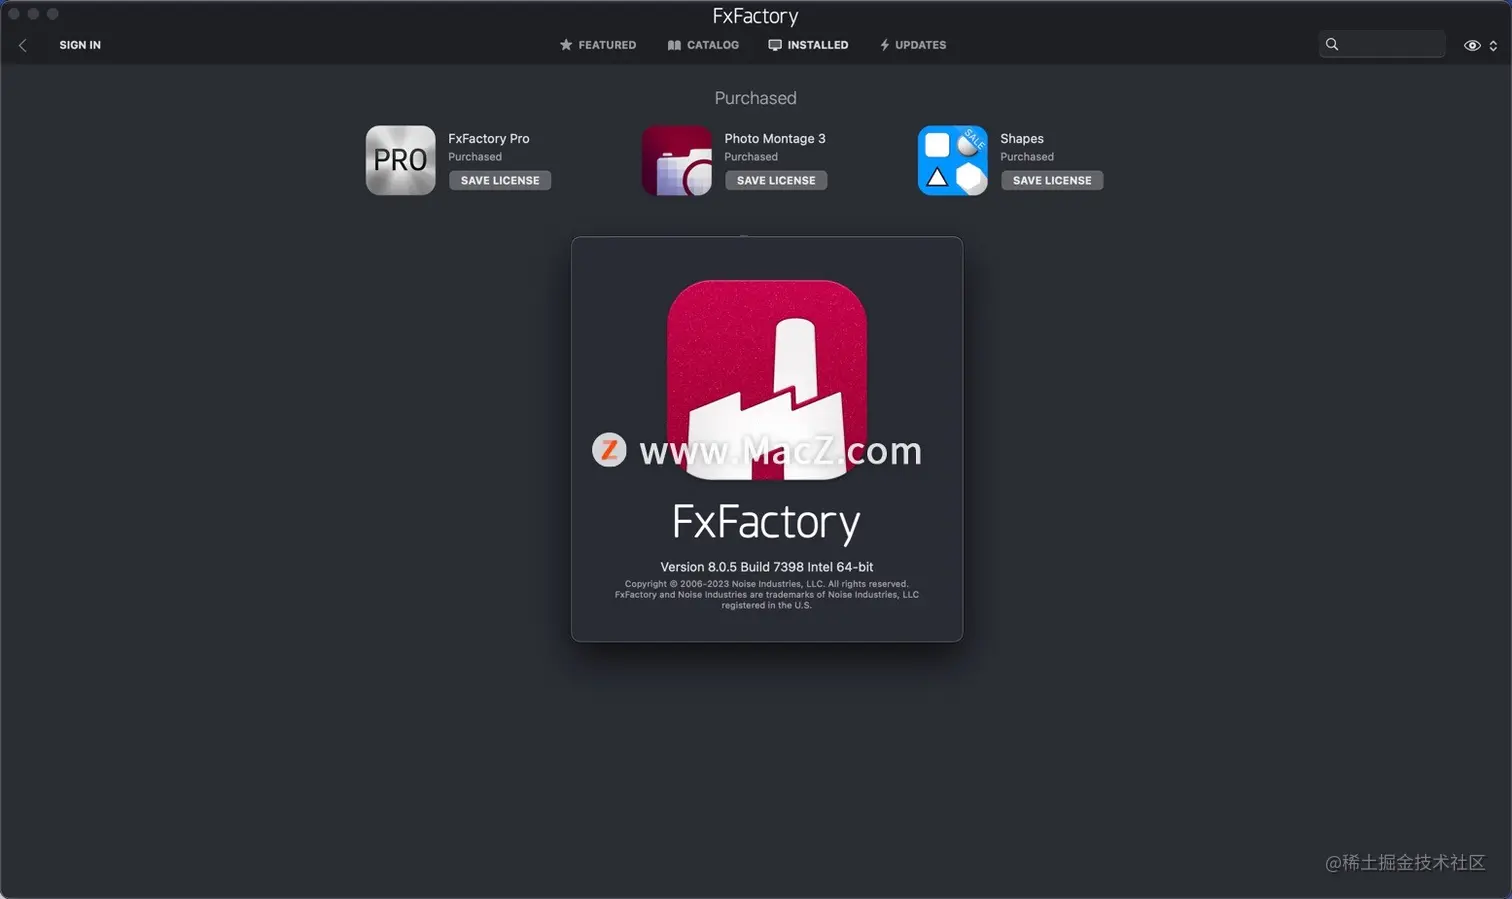
Task: Switch to the Featured tab
Action: pos(598,45)
